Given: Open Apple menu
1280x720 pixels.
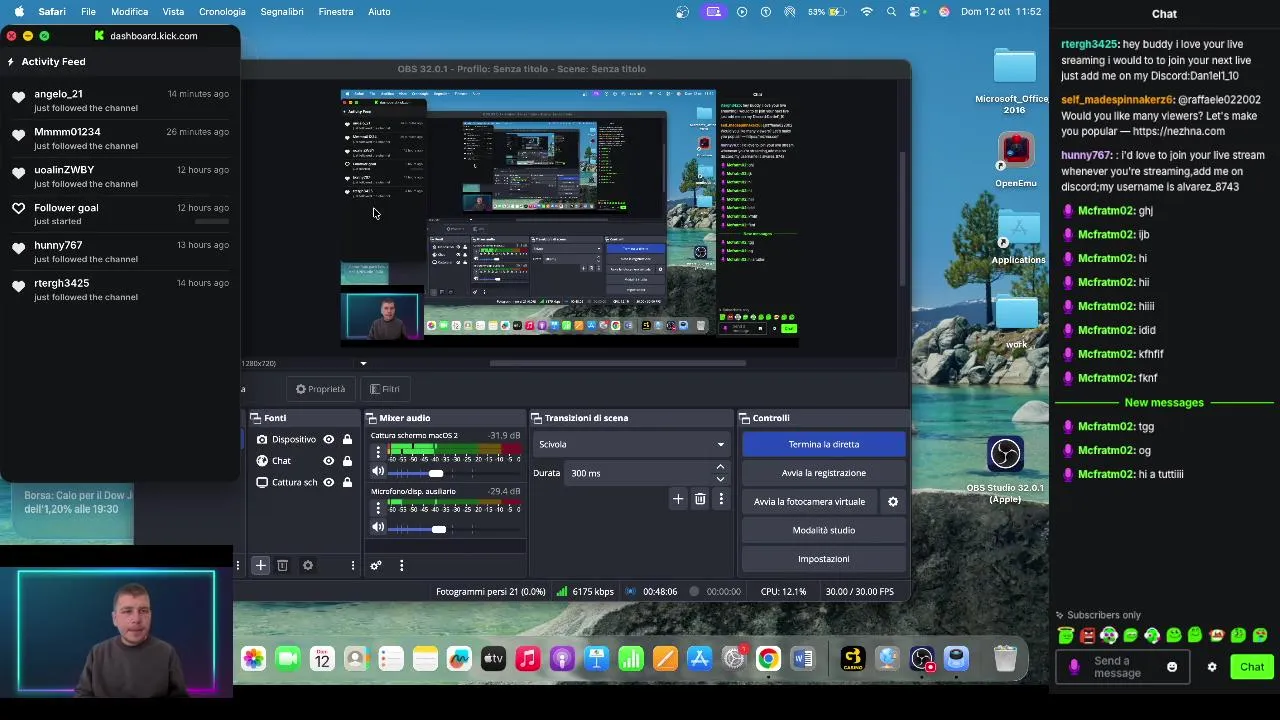Looking at the screenshot, I should pos(18,12).
